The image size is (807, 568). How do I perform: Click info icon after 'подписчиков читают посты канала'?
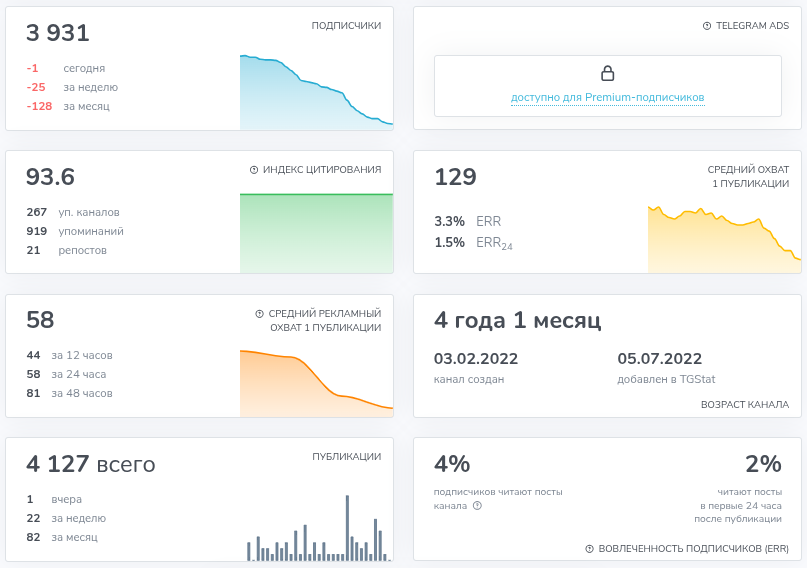(477, 506)
